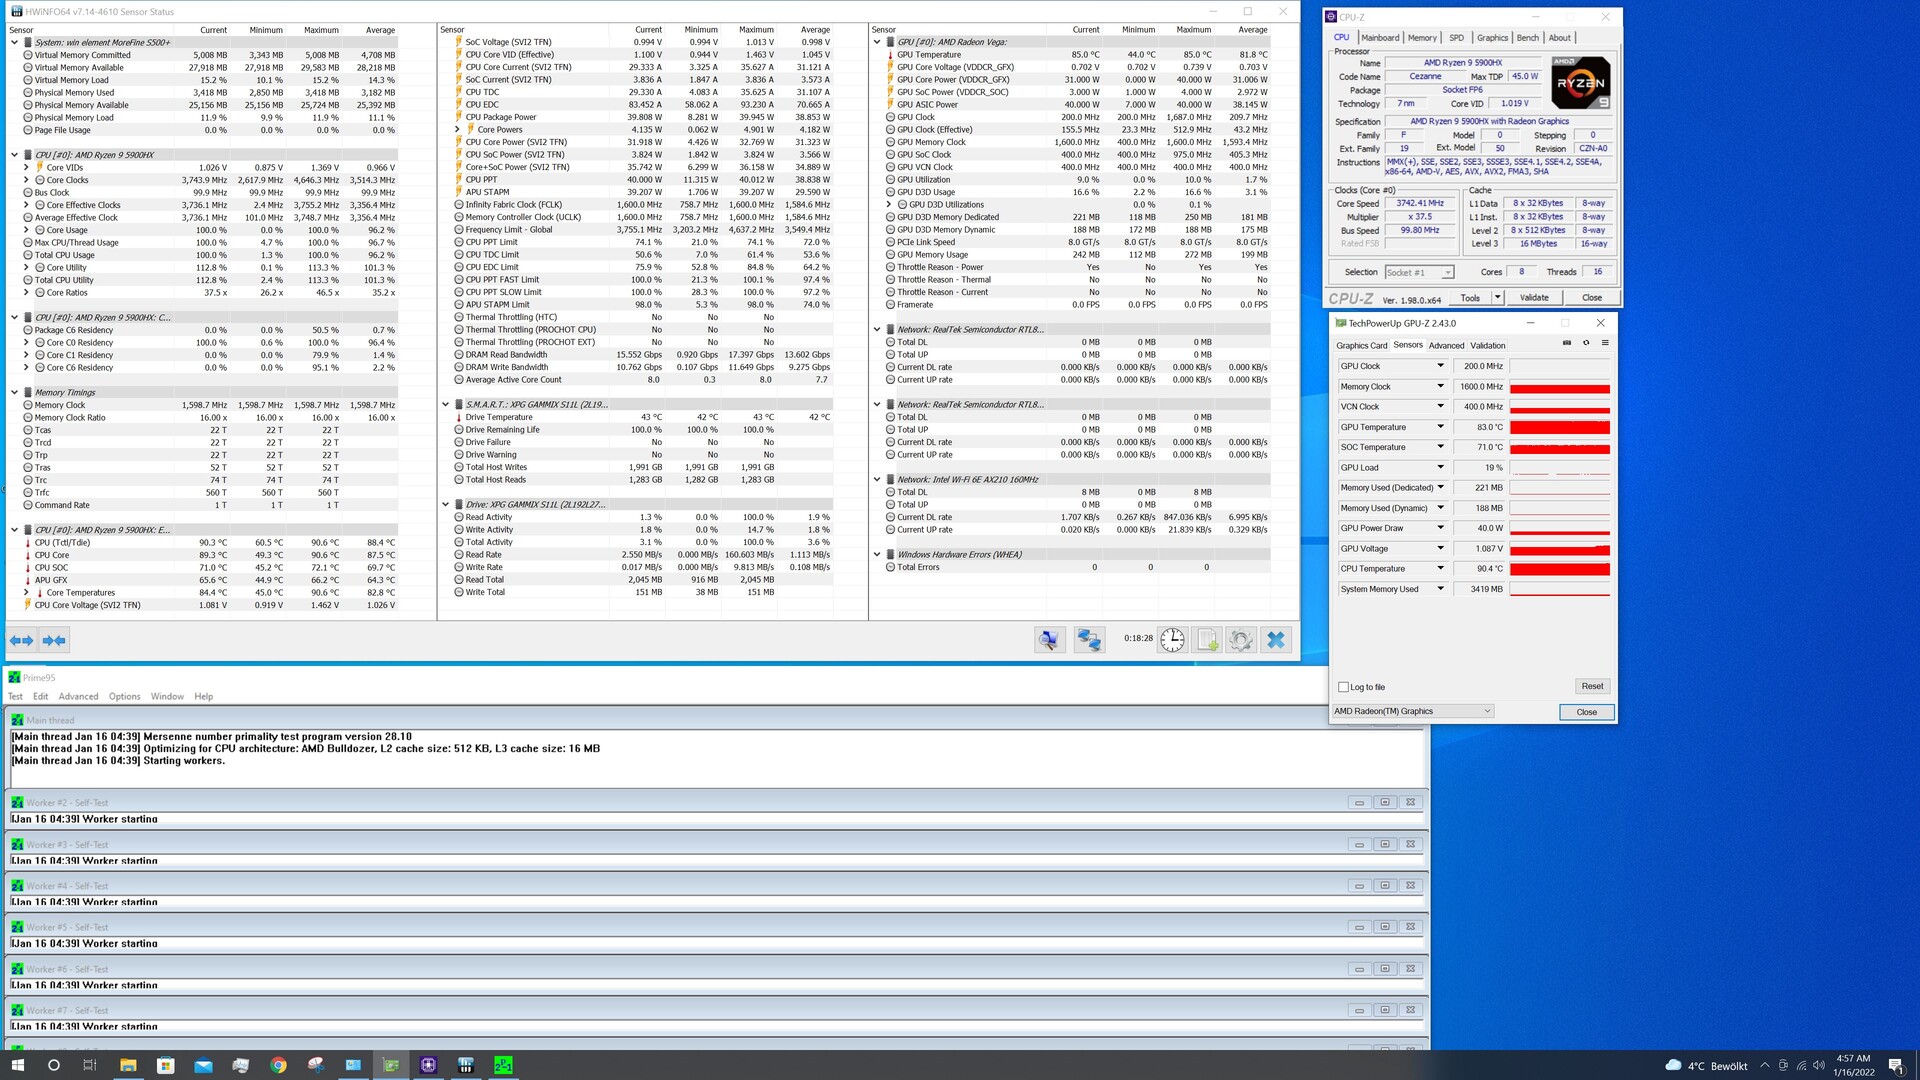Image resolution: width=1920 pixels, height=1080 pixels.
Task: Collapse GPU [#0] AMD Radeon Vega group
Action: [877, 43]
